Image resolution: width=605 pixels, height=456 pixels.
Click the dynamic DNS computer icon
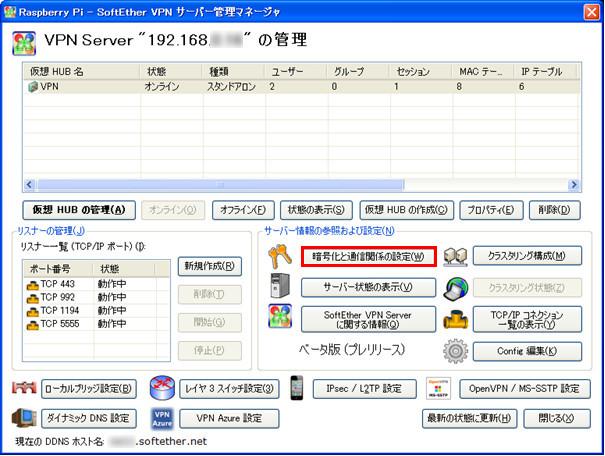tap(24, 418)
